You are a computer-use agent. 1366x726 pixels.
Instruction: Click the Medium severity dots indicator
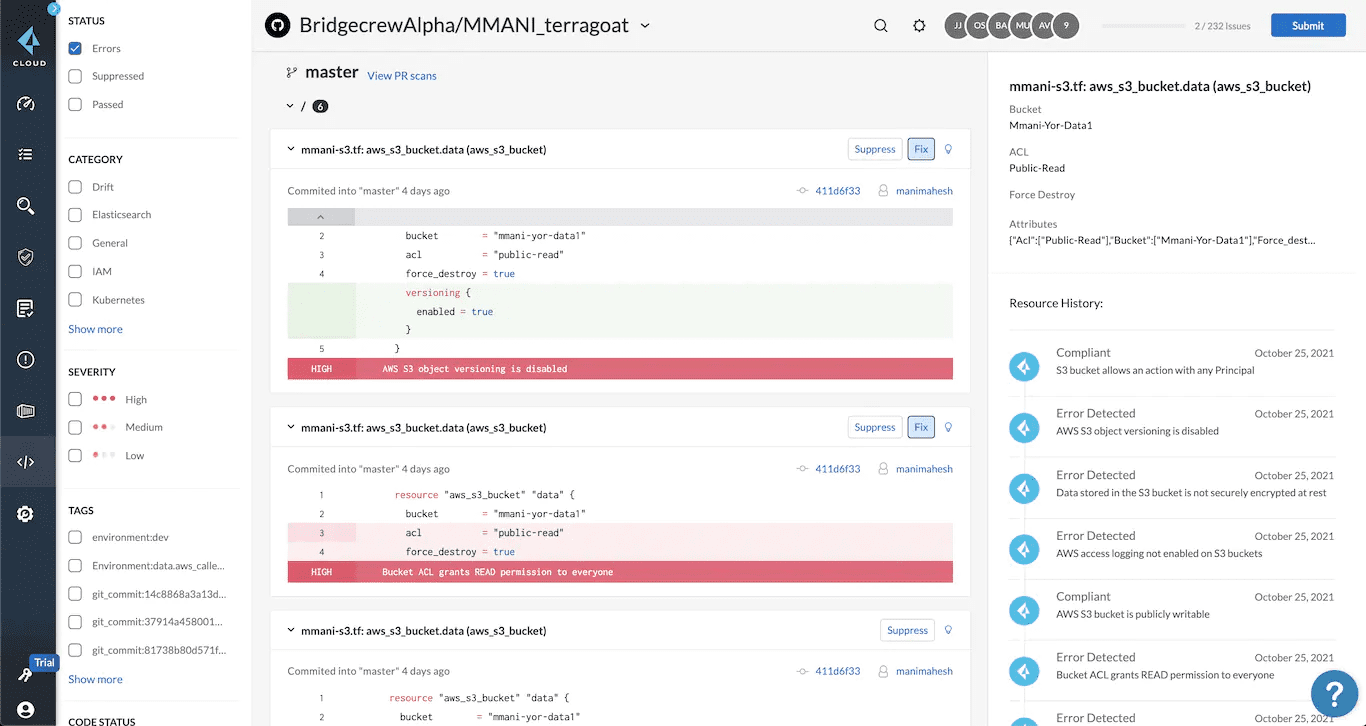coord(104,427)
